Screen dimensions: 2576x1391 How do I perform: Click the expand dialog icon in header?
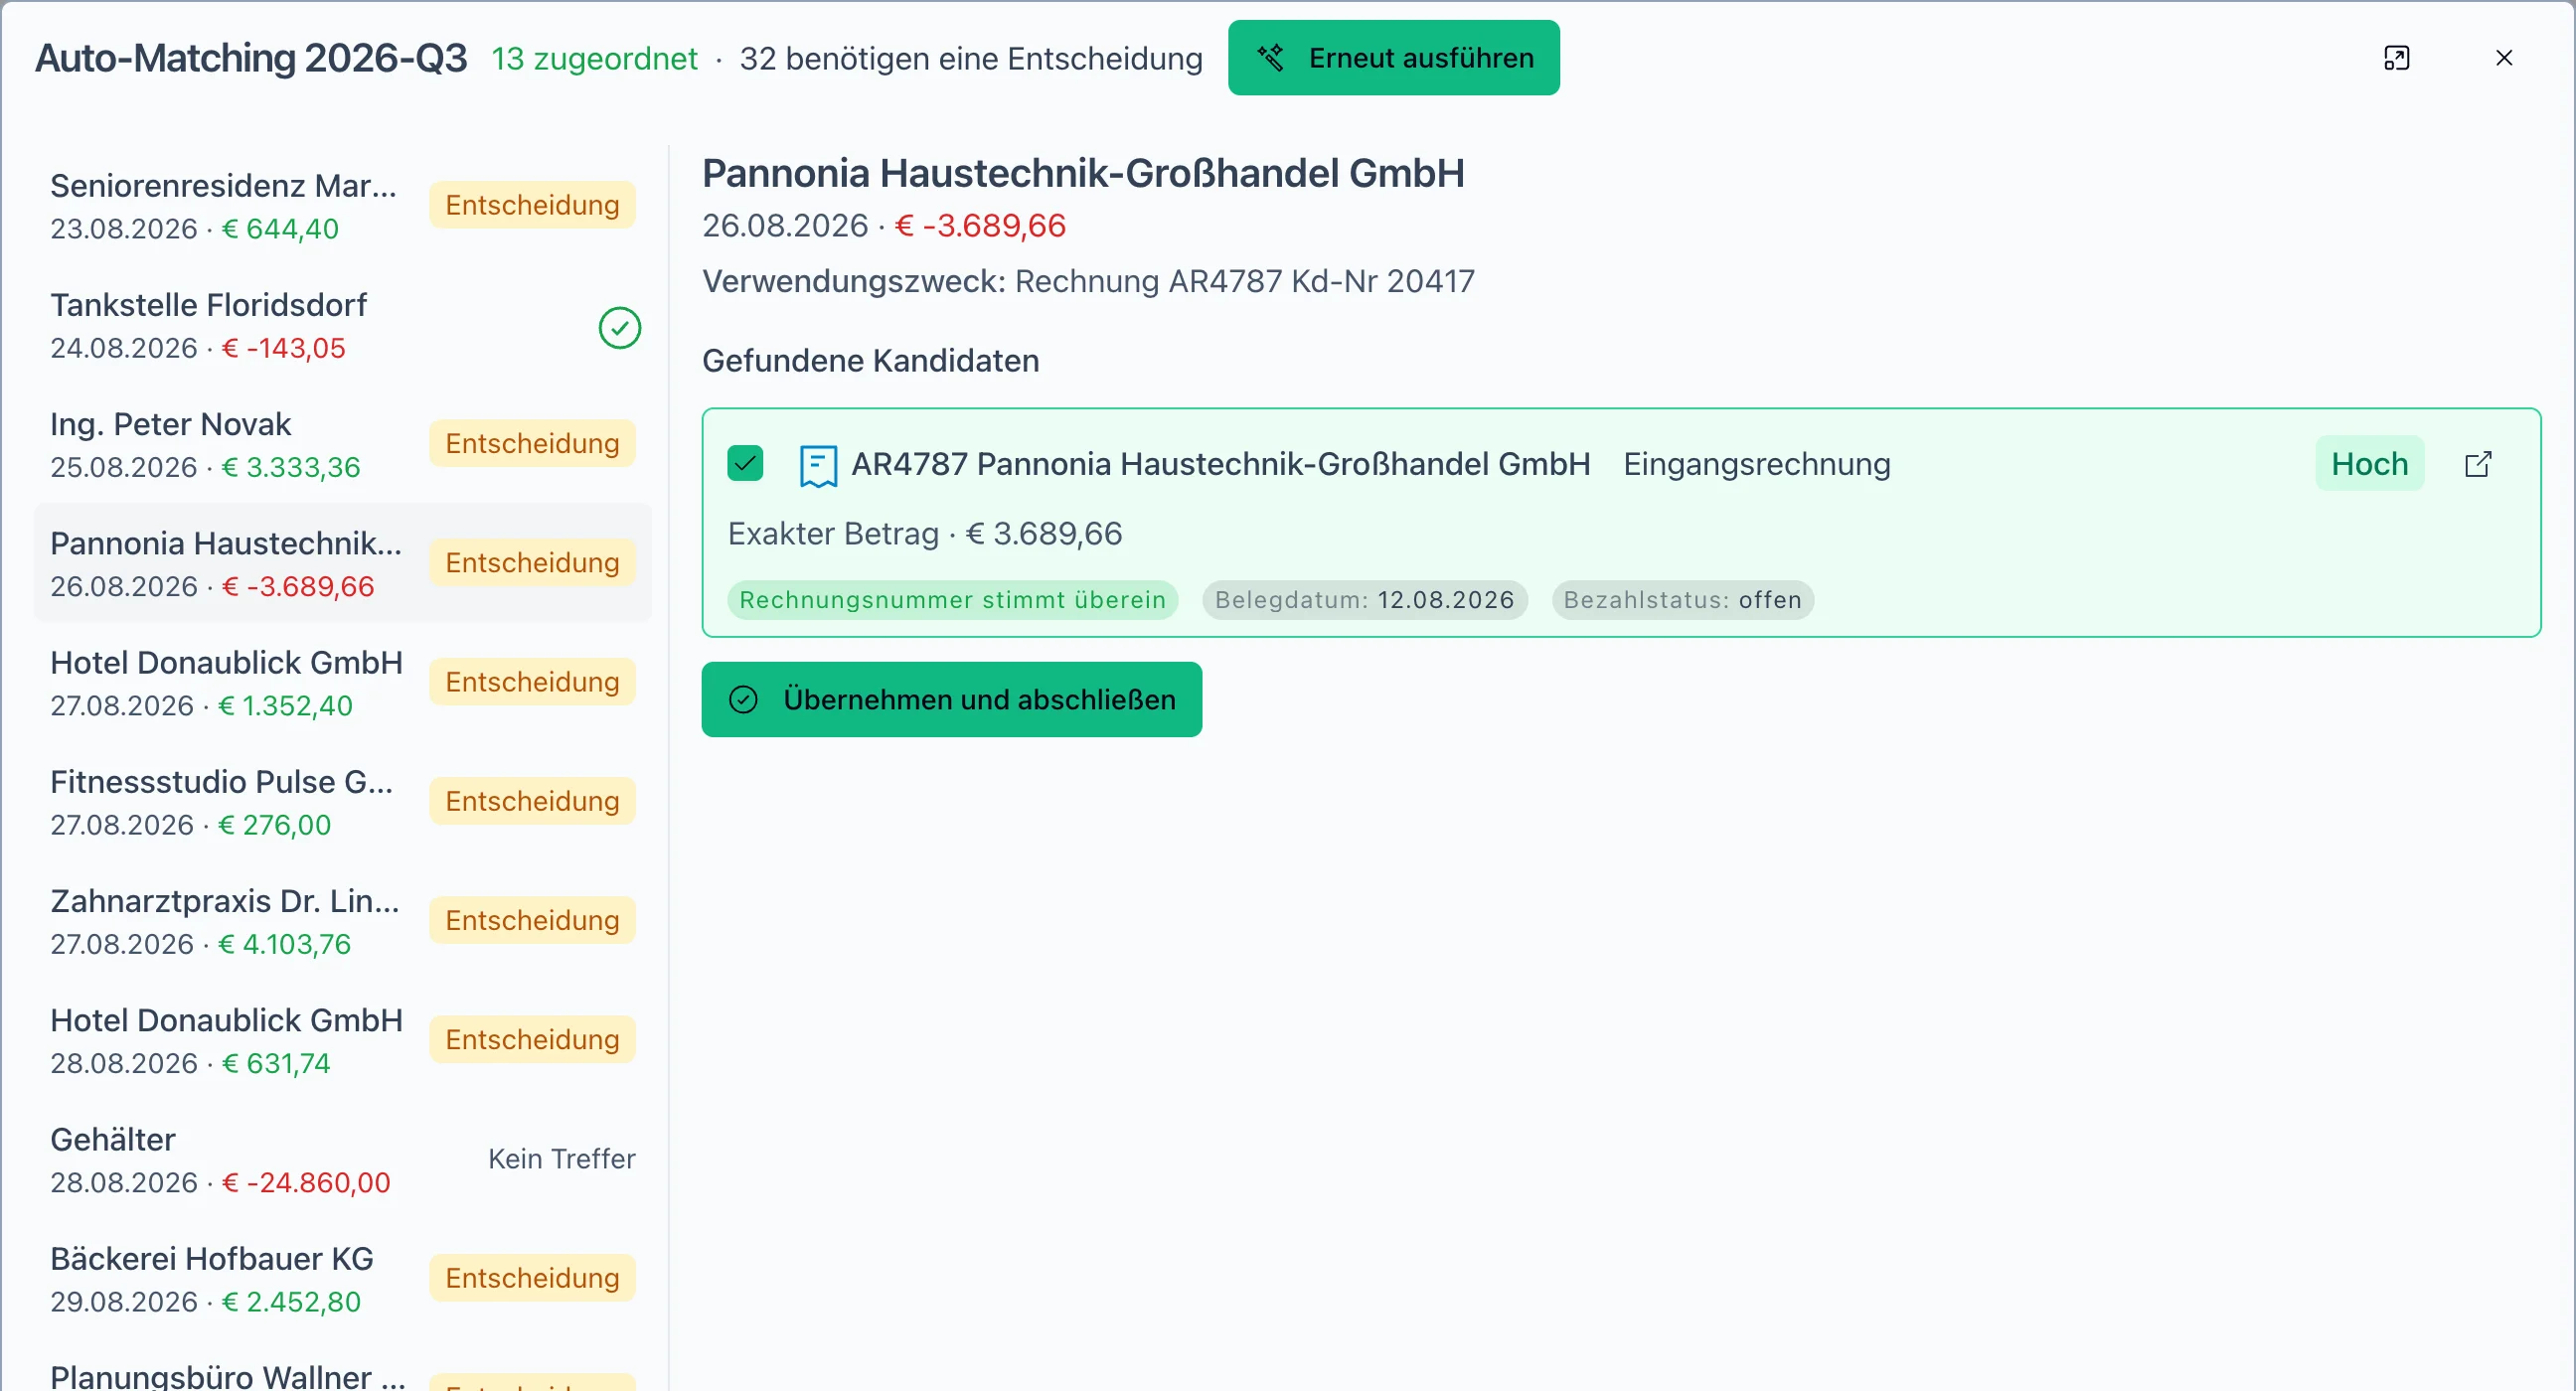pos(2396,58)
